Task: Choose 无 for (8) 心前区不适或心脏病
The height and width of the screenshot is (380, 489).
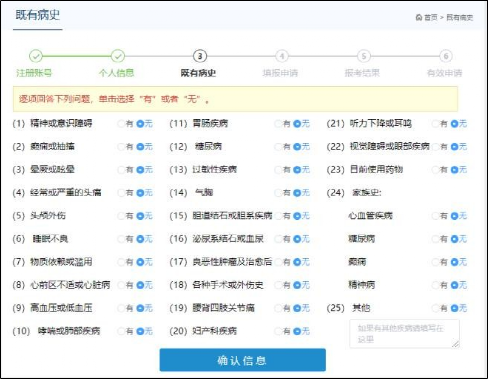Action: [140, 285]
